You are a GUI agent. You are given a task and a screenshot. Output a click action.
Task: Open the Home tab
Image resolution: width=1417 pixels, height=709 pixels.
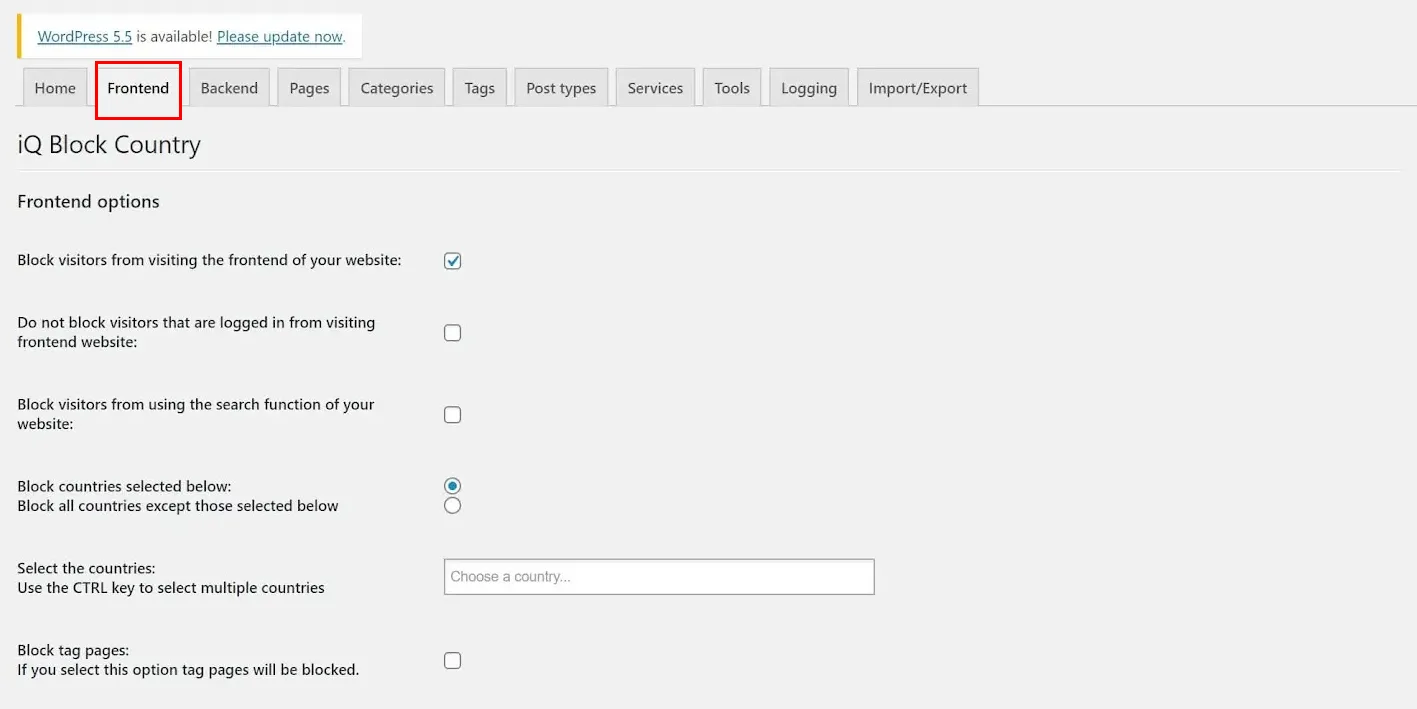[x=55, y=87]
